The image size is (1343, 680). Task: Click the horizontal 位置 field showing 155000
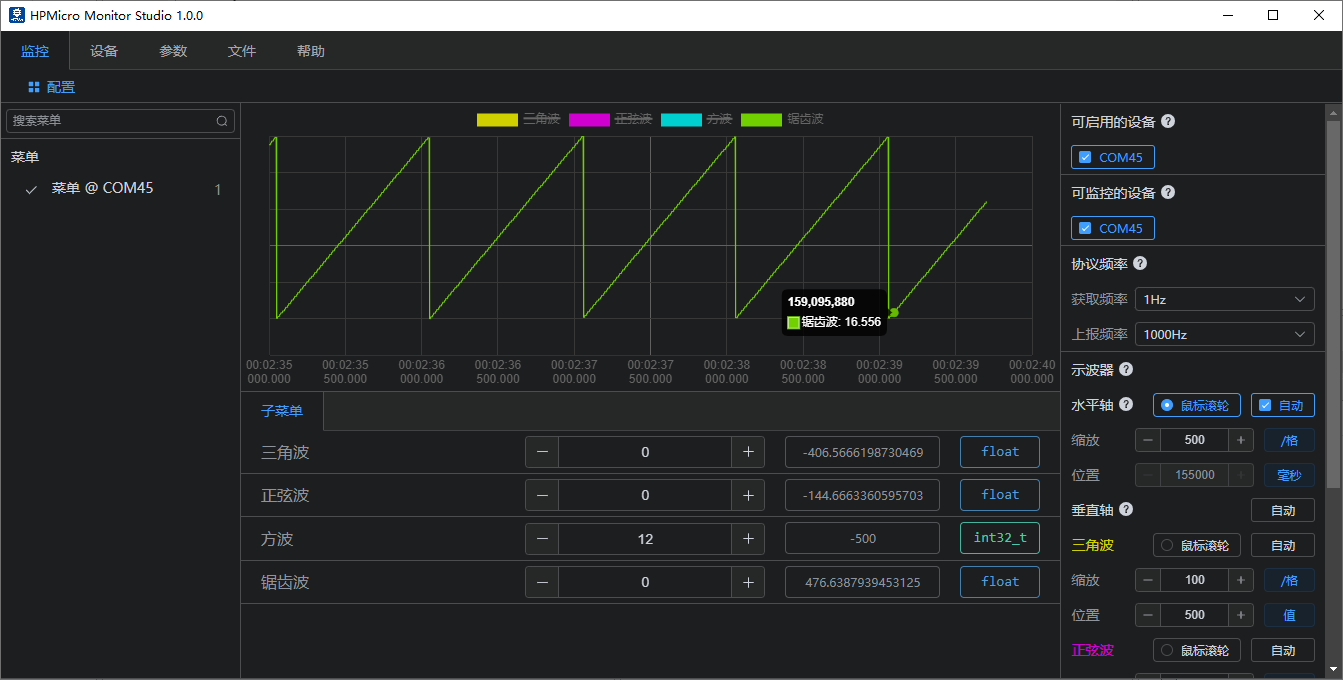tap(1194, 475)
